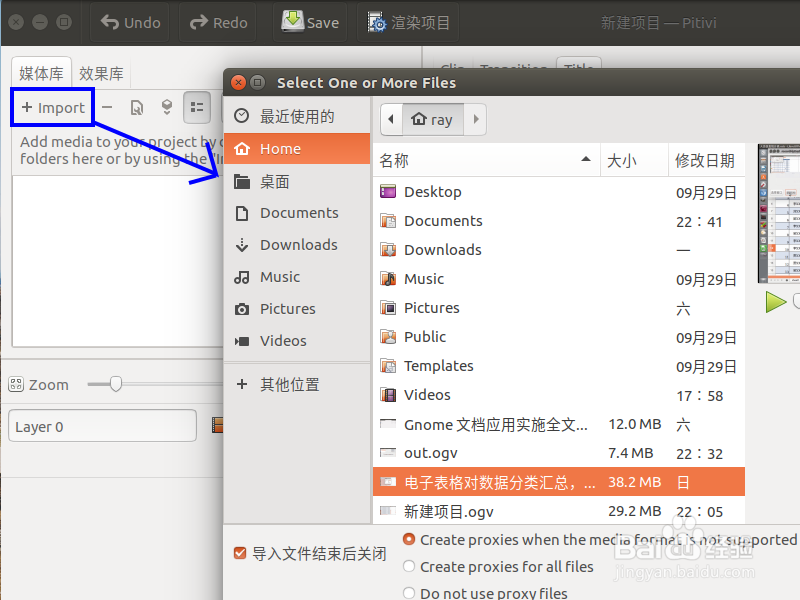Click the Redo button in Pitivi toolbar
The image size is (800, 600).
(x=218, y=22)
